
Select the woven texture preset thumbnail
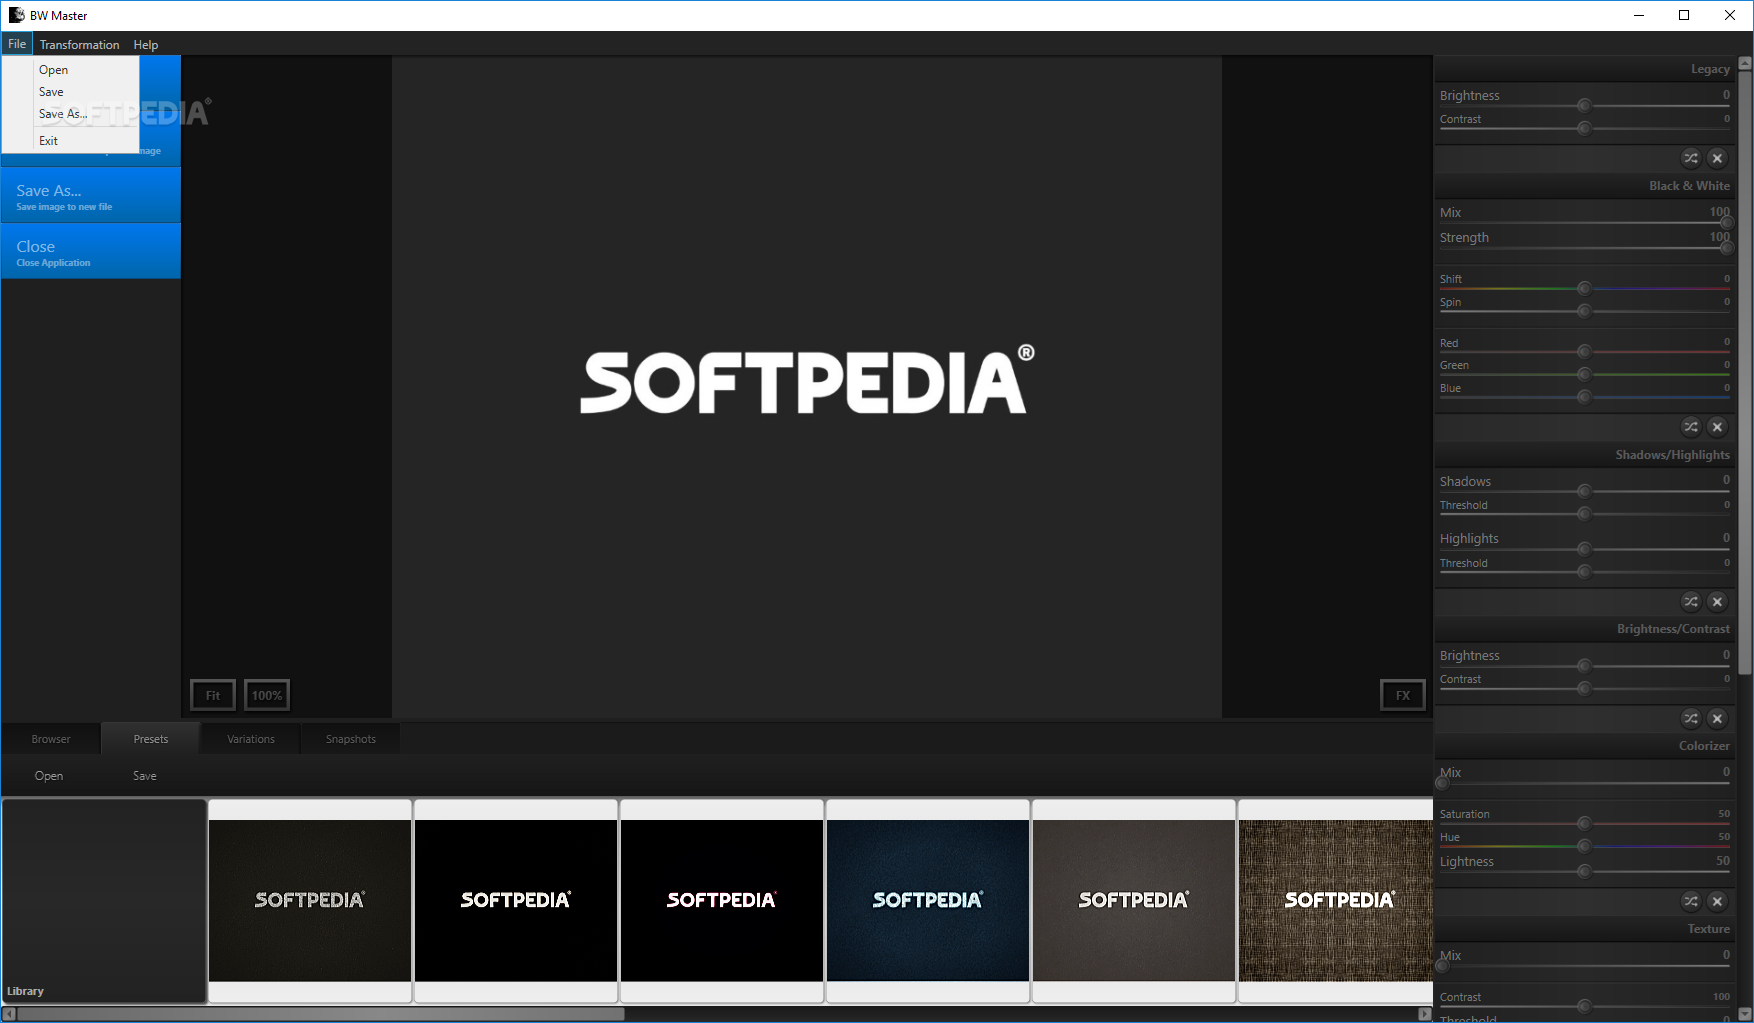click(x=1336, y=901)
